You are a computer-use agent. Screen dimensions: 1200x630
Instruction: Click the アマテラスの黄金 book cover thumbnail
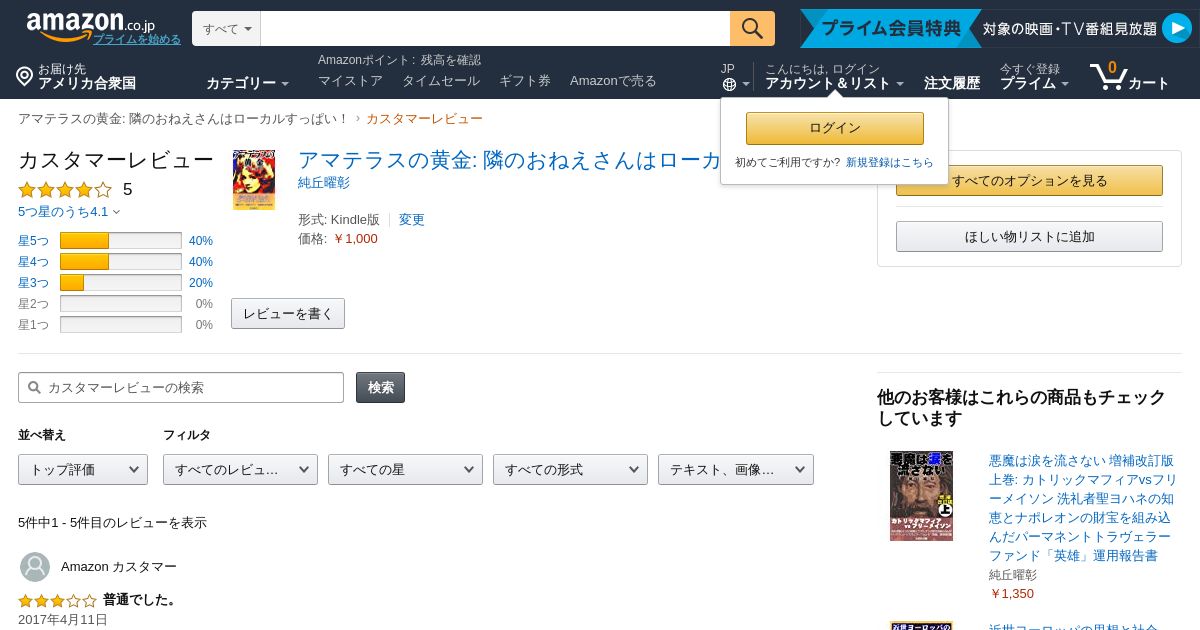pos(254,180)
